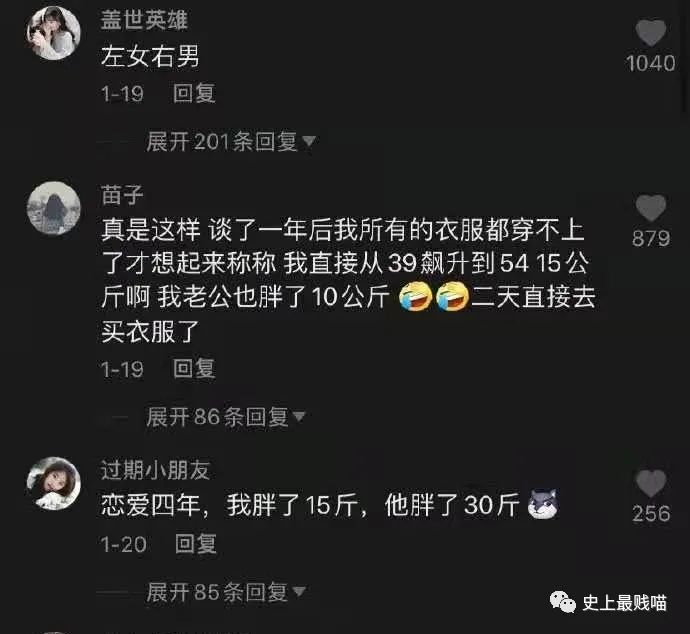Open 盖世英雄's profile avatar

pos(54,33)
